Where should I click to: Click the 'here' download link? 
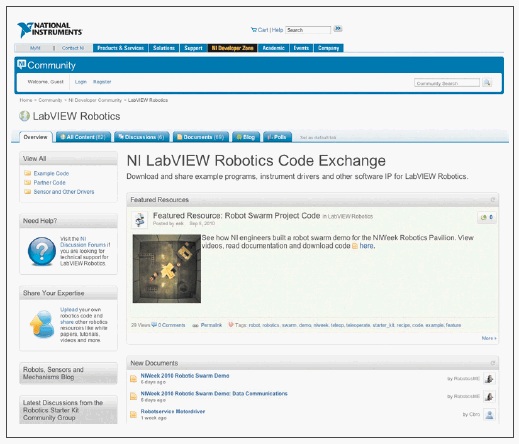(366, 246)
